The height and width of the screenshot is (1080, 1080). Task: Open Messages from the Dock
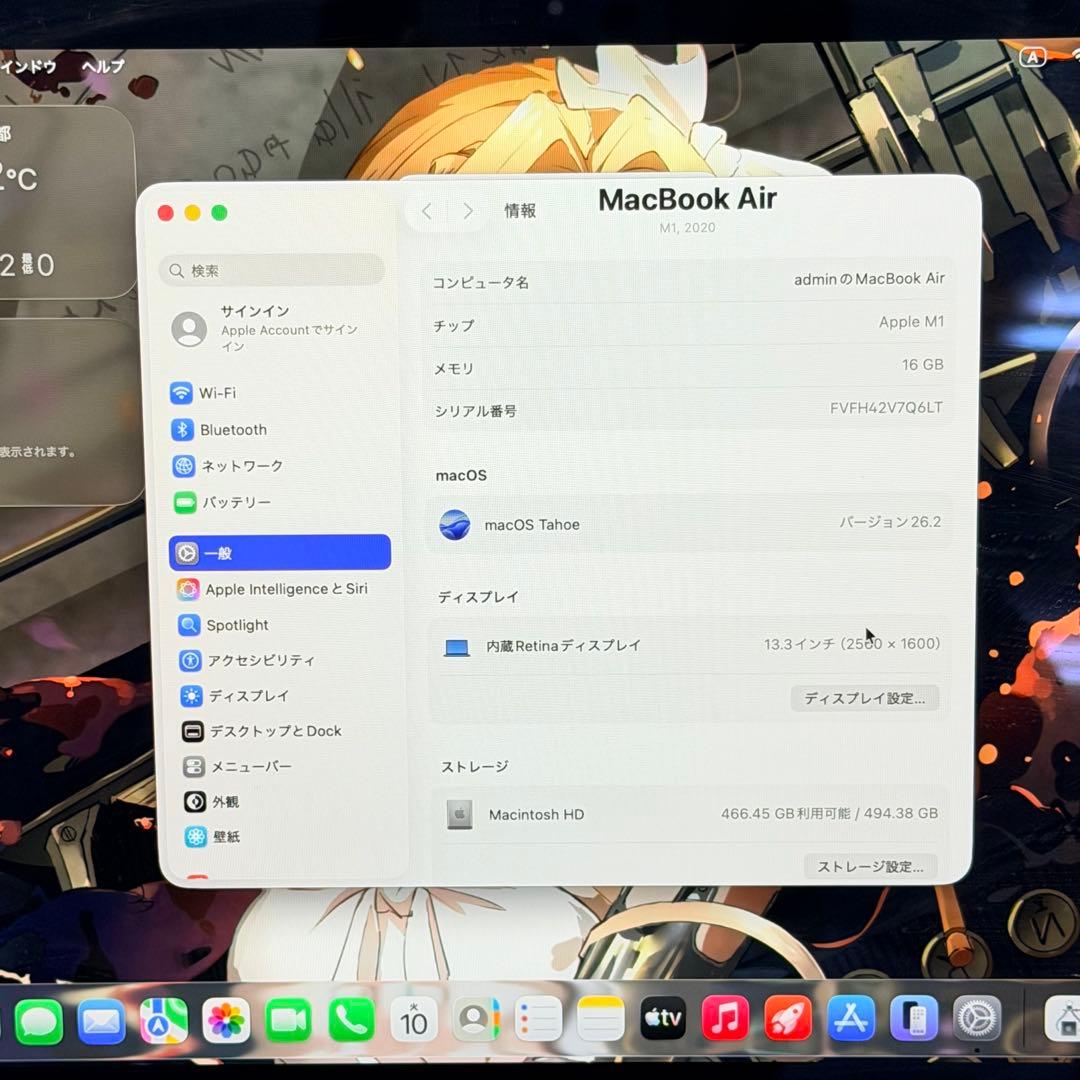[39, 1021]
